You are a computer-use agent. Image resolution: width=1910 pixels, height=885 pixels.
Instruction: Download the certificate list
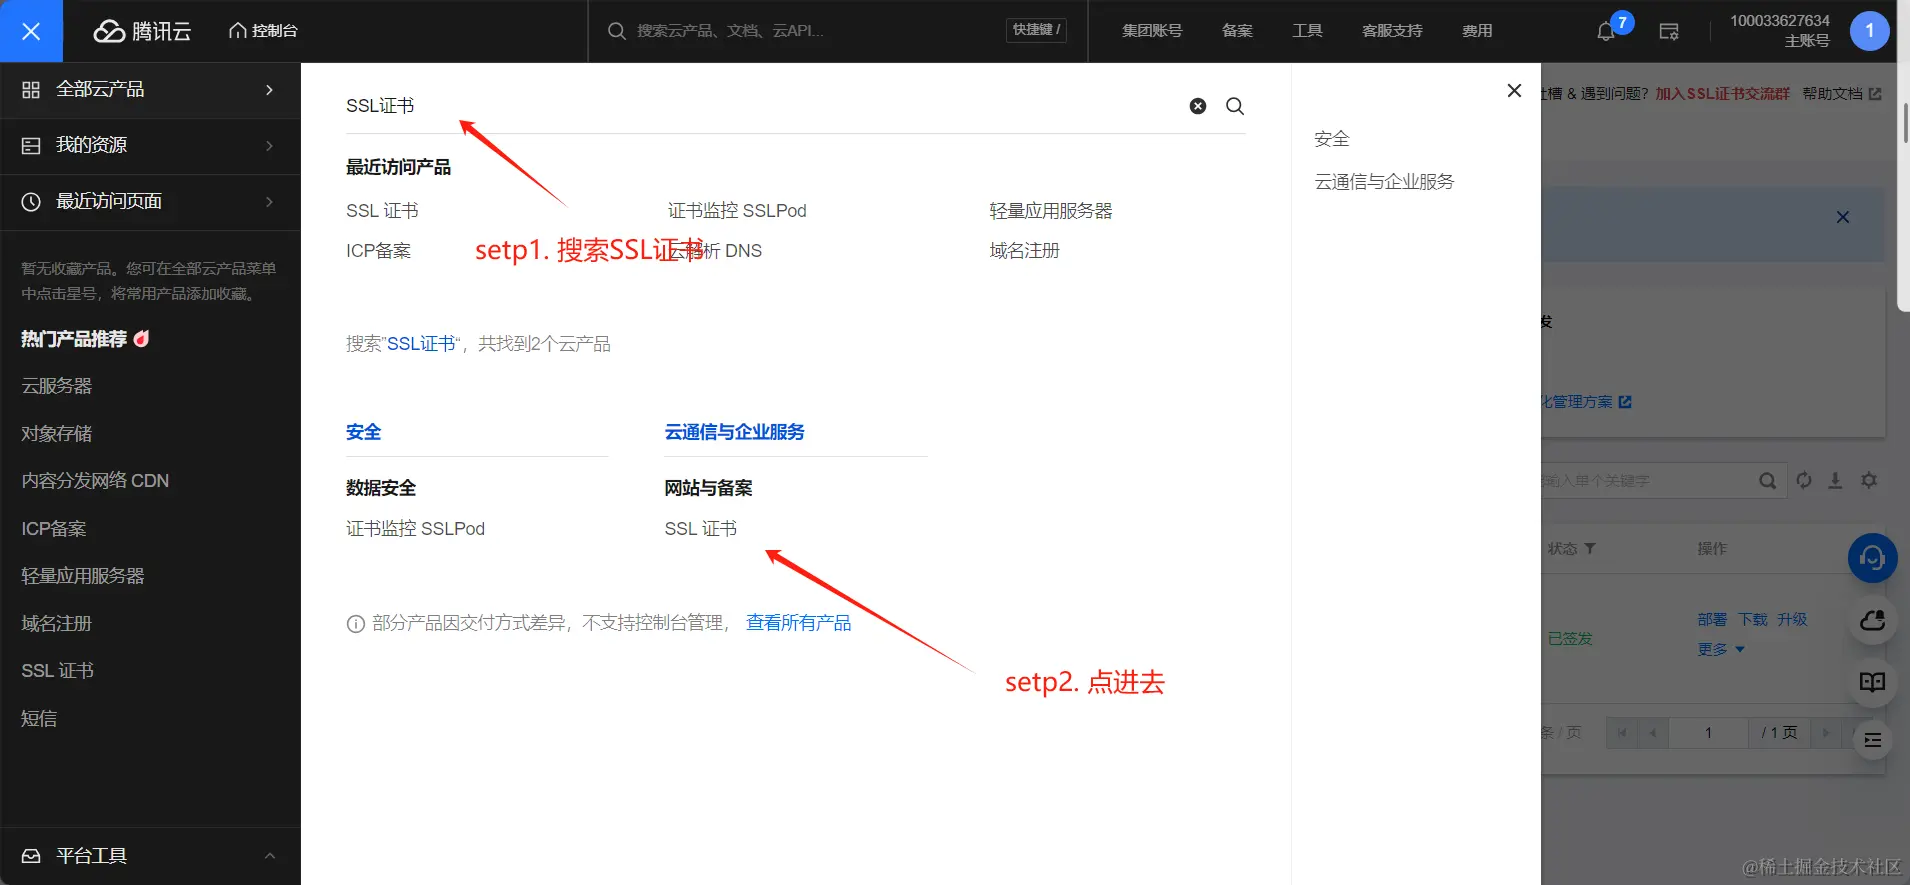1836,481
